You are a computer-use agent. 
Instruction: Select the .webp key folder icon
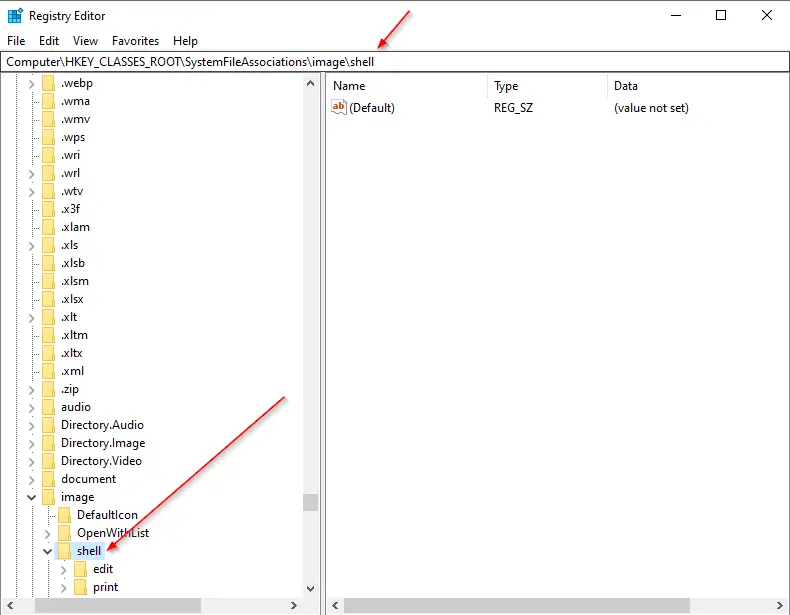pos(48,83)
